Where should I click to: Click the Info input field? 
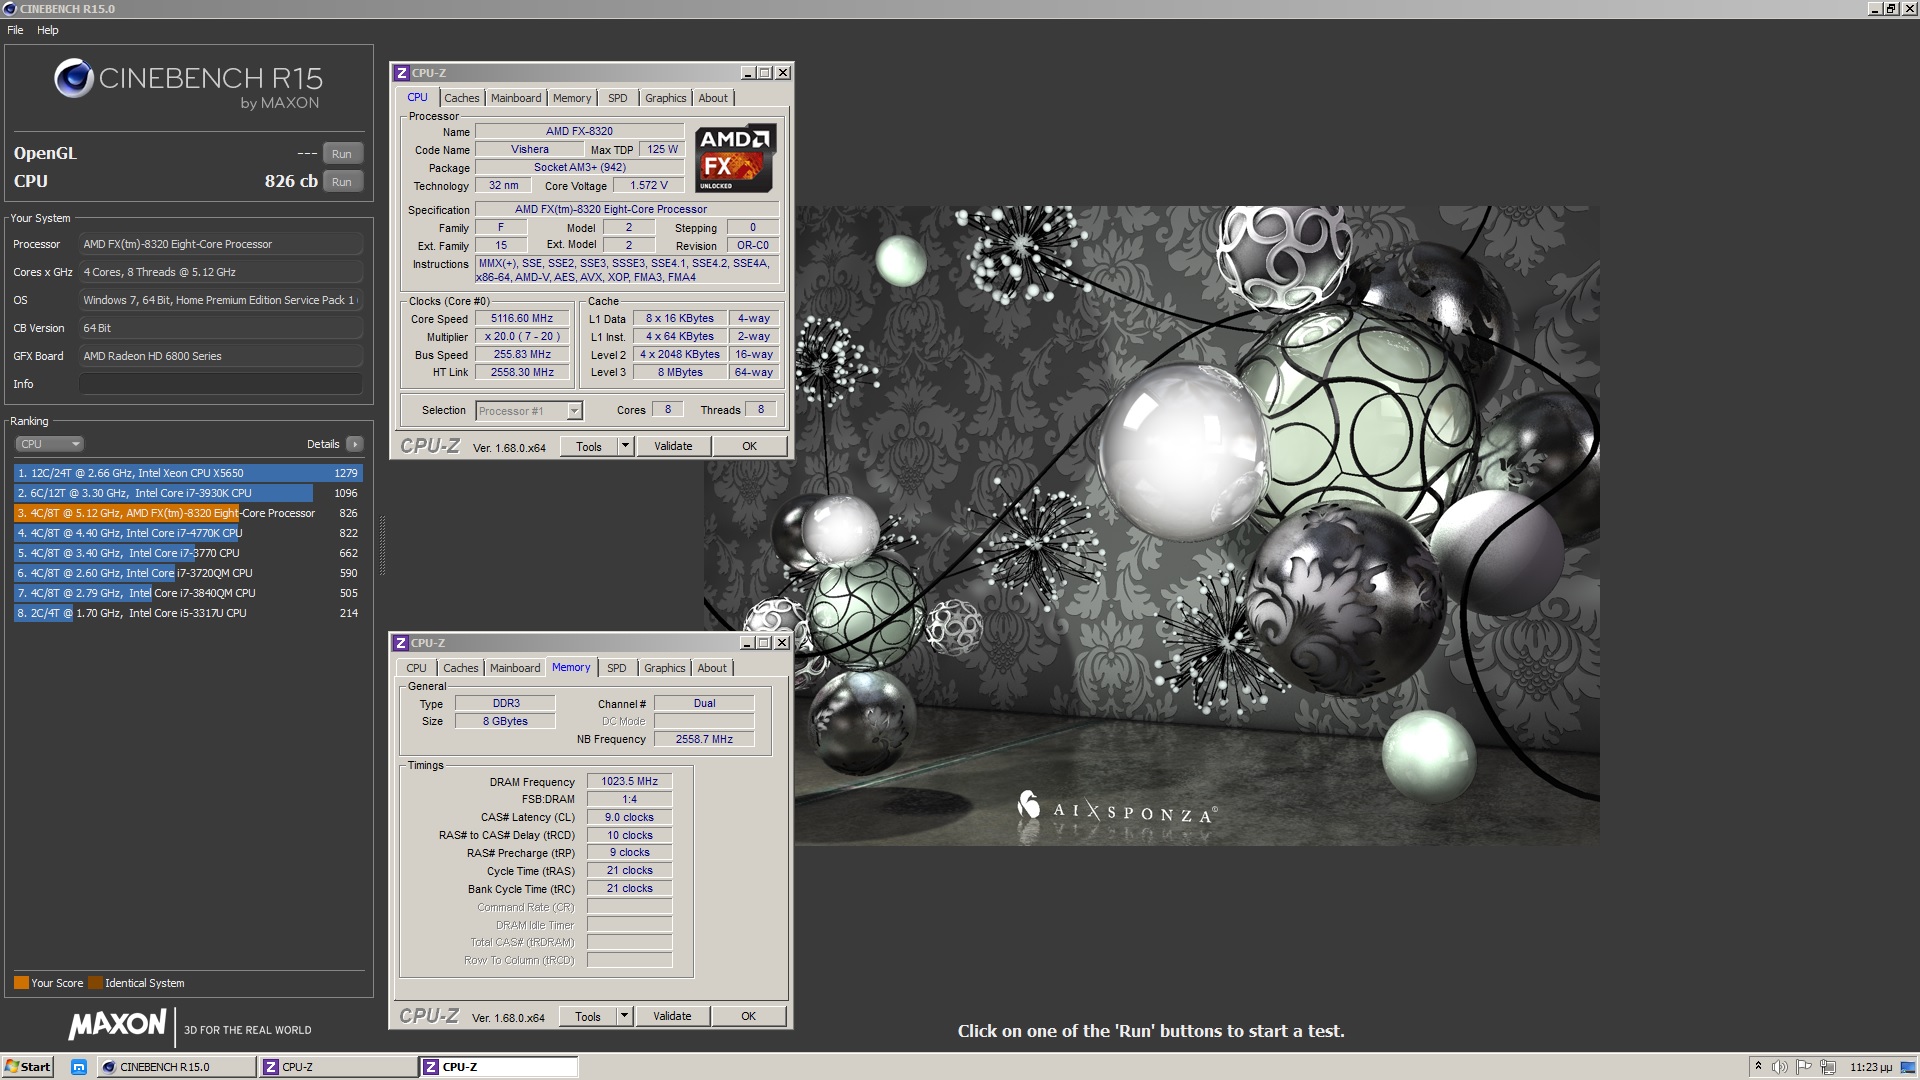(x=221, y=384)
